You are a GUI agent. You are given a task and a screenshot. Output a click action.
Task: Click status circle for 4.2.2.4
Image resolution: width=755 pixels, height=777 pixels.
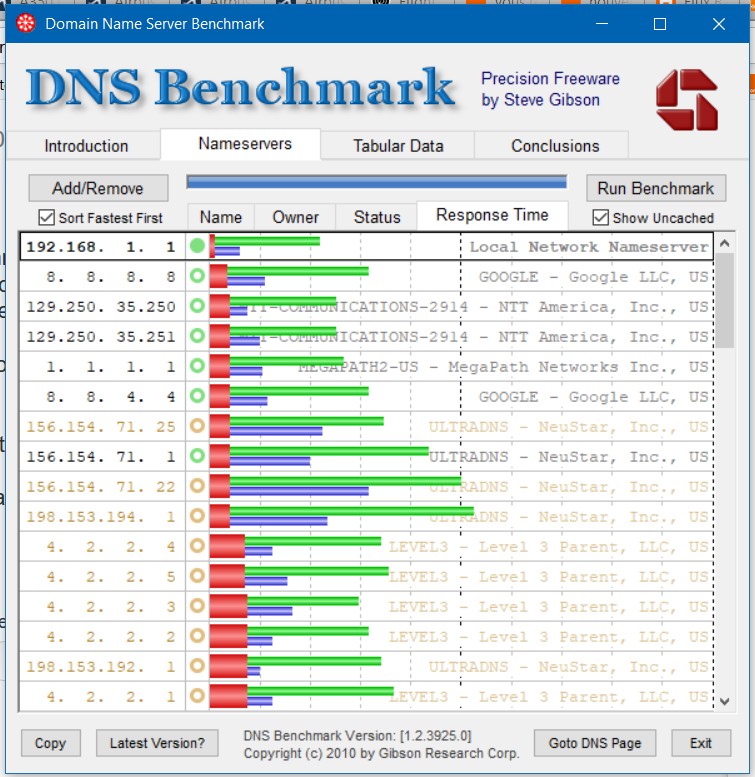[x=197, y=546]
